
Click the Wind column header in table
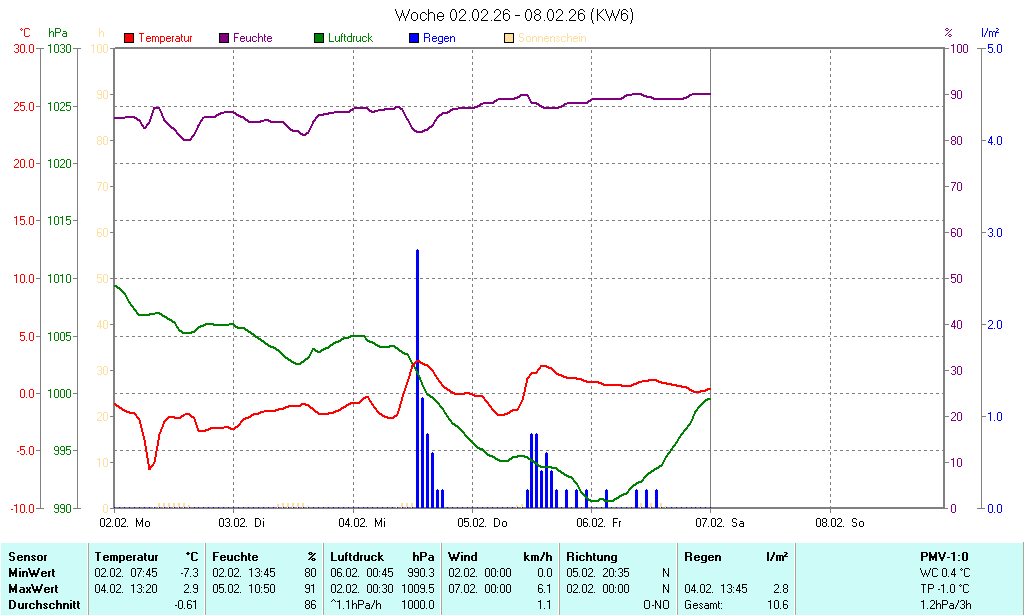(462, 557)
